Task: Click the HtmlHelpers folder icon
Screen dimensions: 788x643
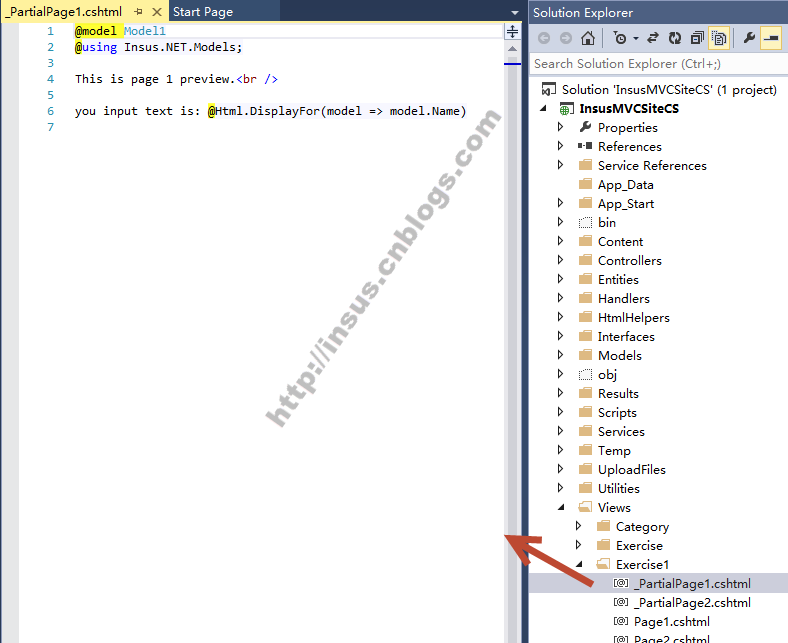Action: pos(585,317)
